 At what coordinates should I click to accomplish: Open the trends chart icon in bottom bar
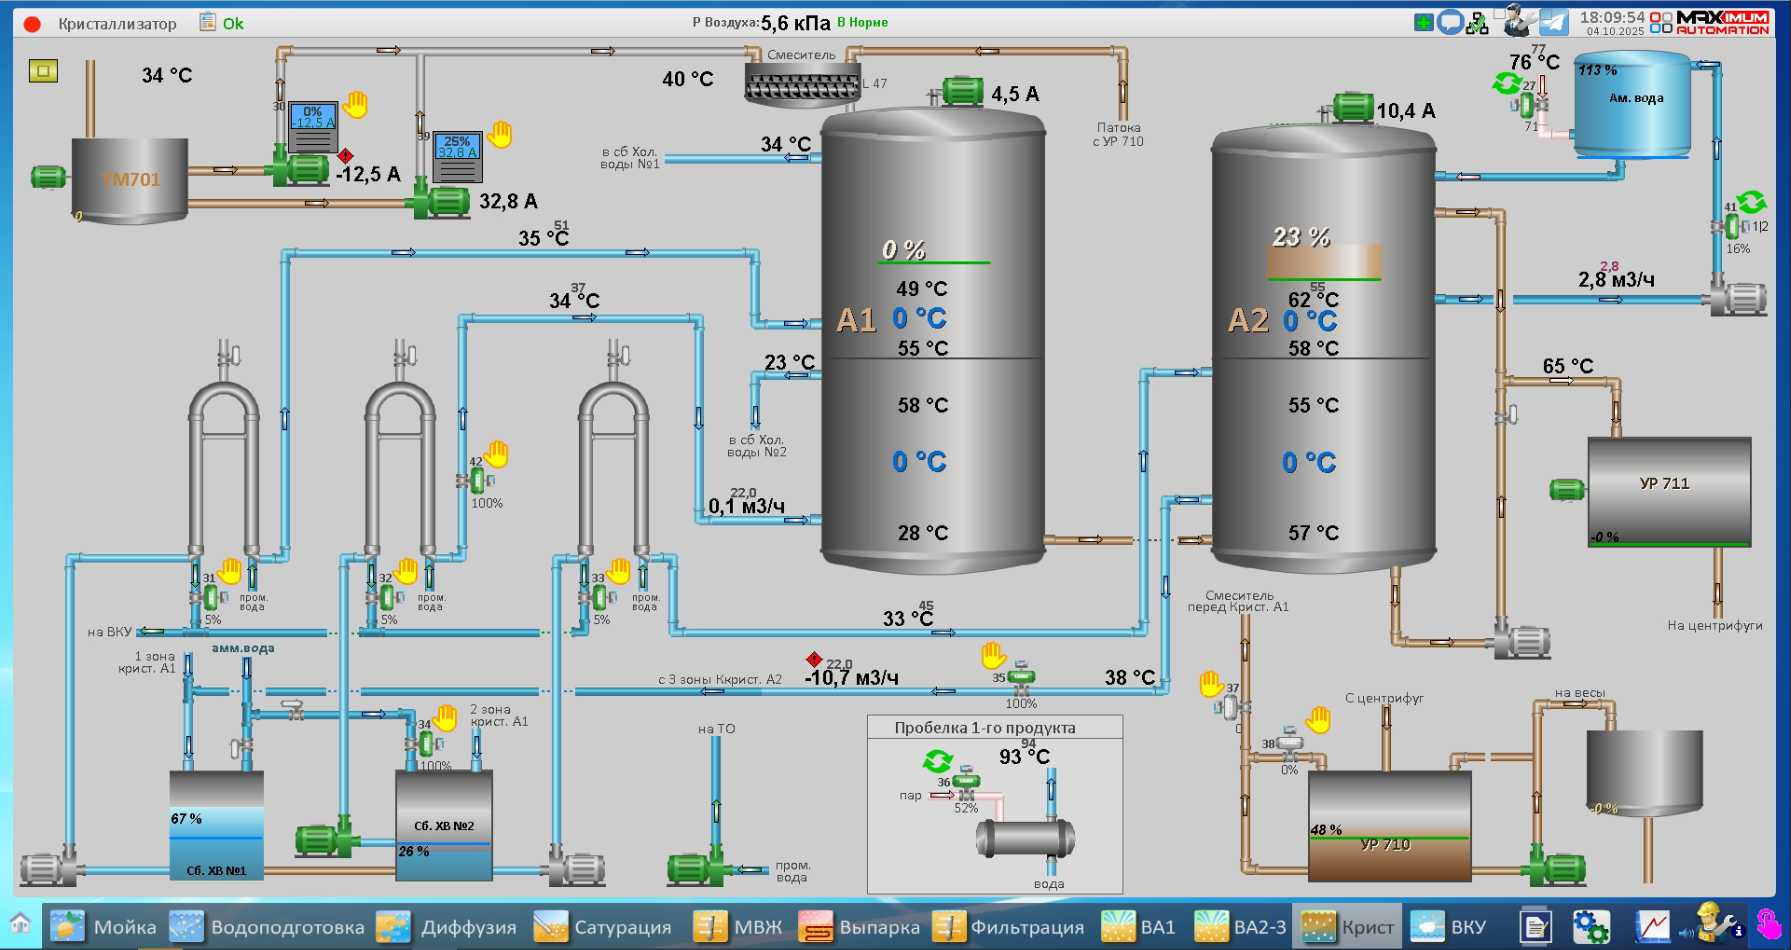coord(1652,926)
